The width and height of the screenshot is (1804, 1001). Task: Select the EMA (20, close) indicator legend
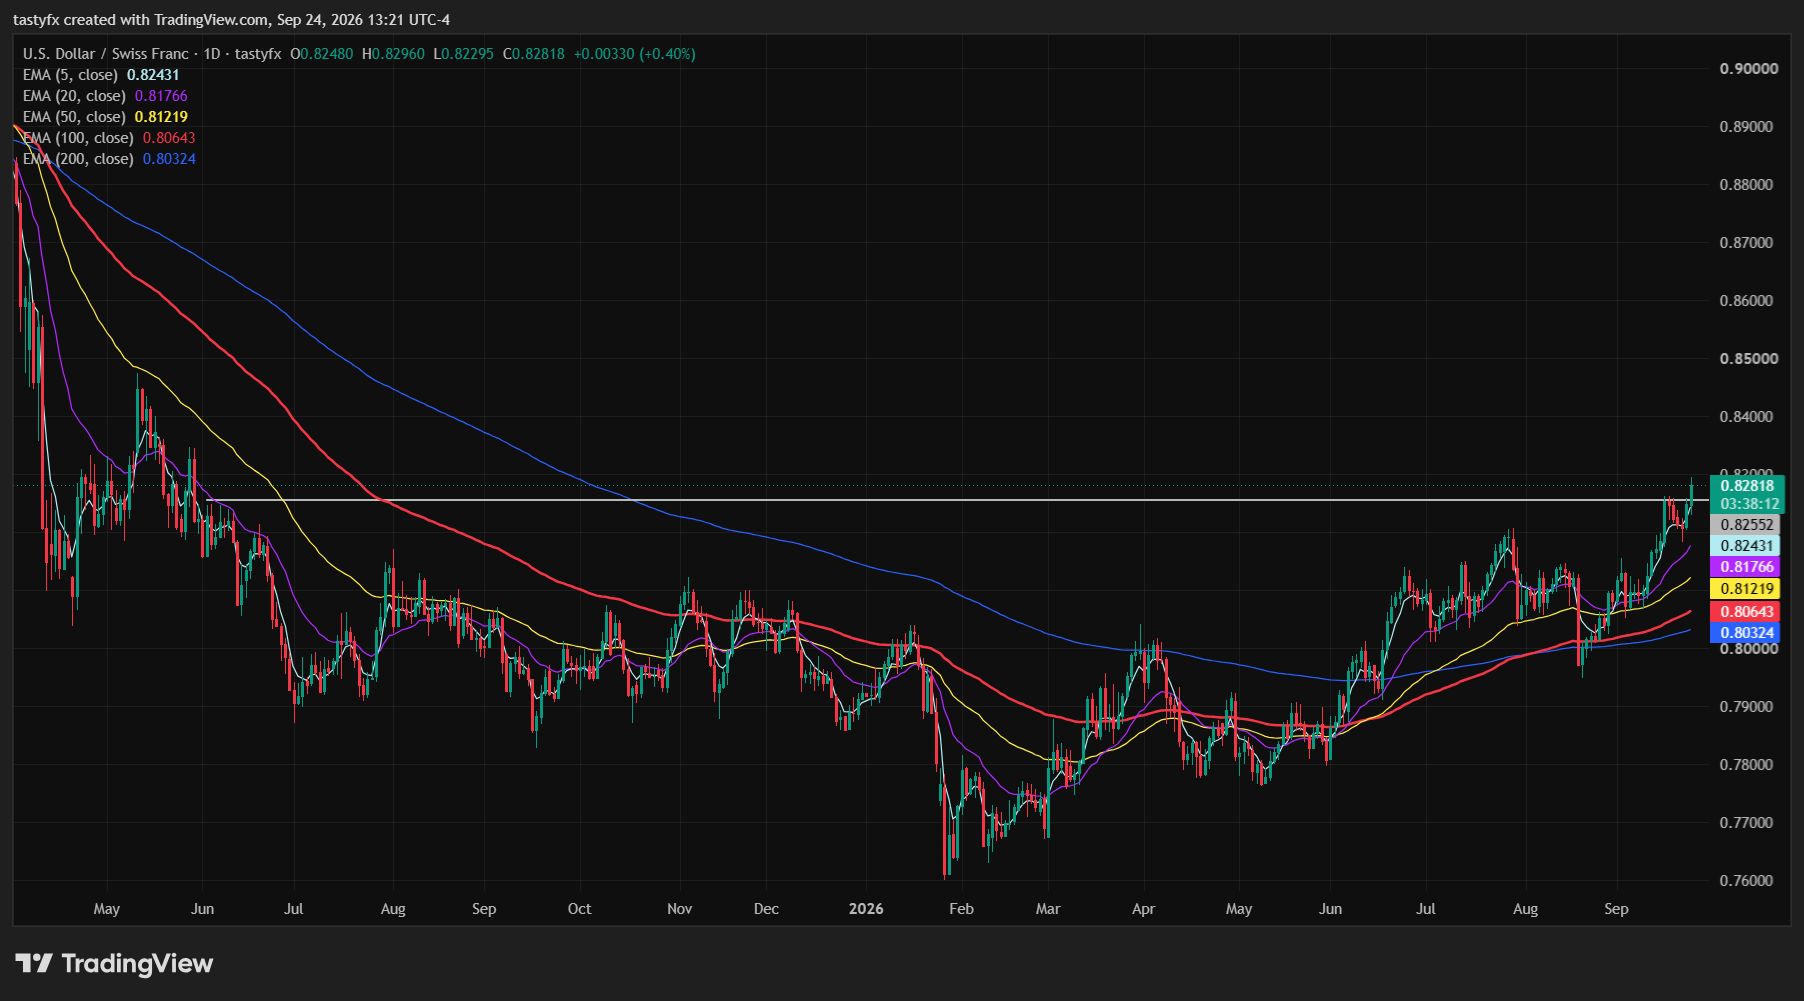(105, 96)
